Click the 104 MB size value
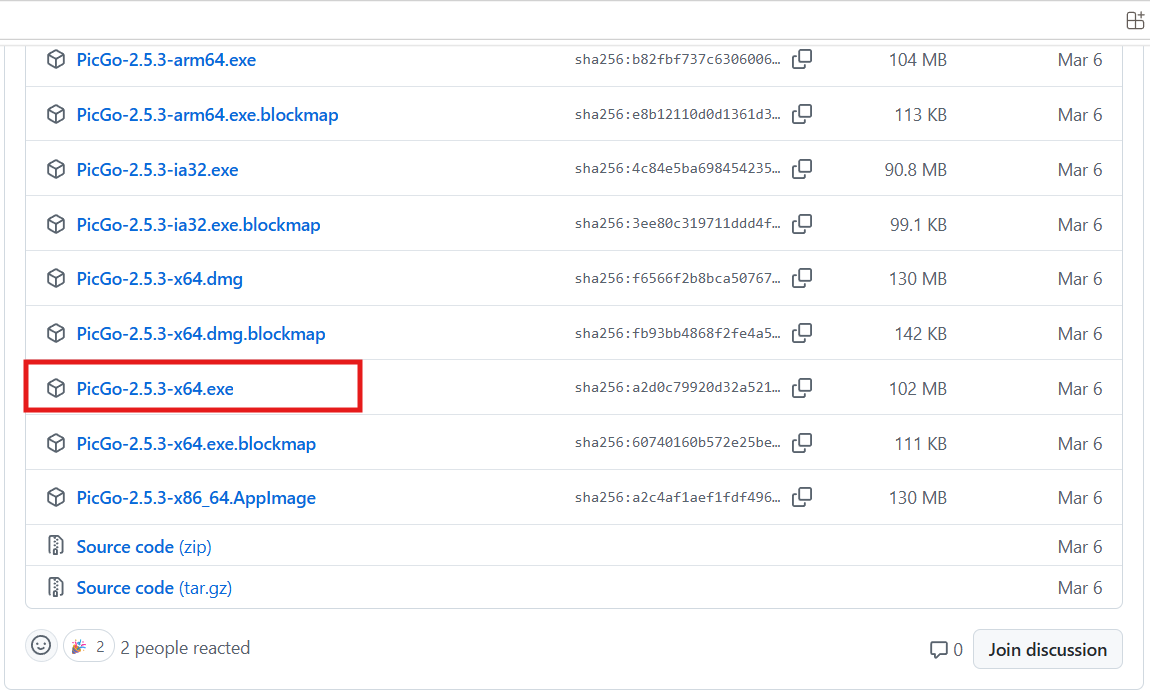1150x696 pixels. coord(918,60)
